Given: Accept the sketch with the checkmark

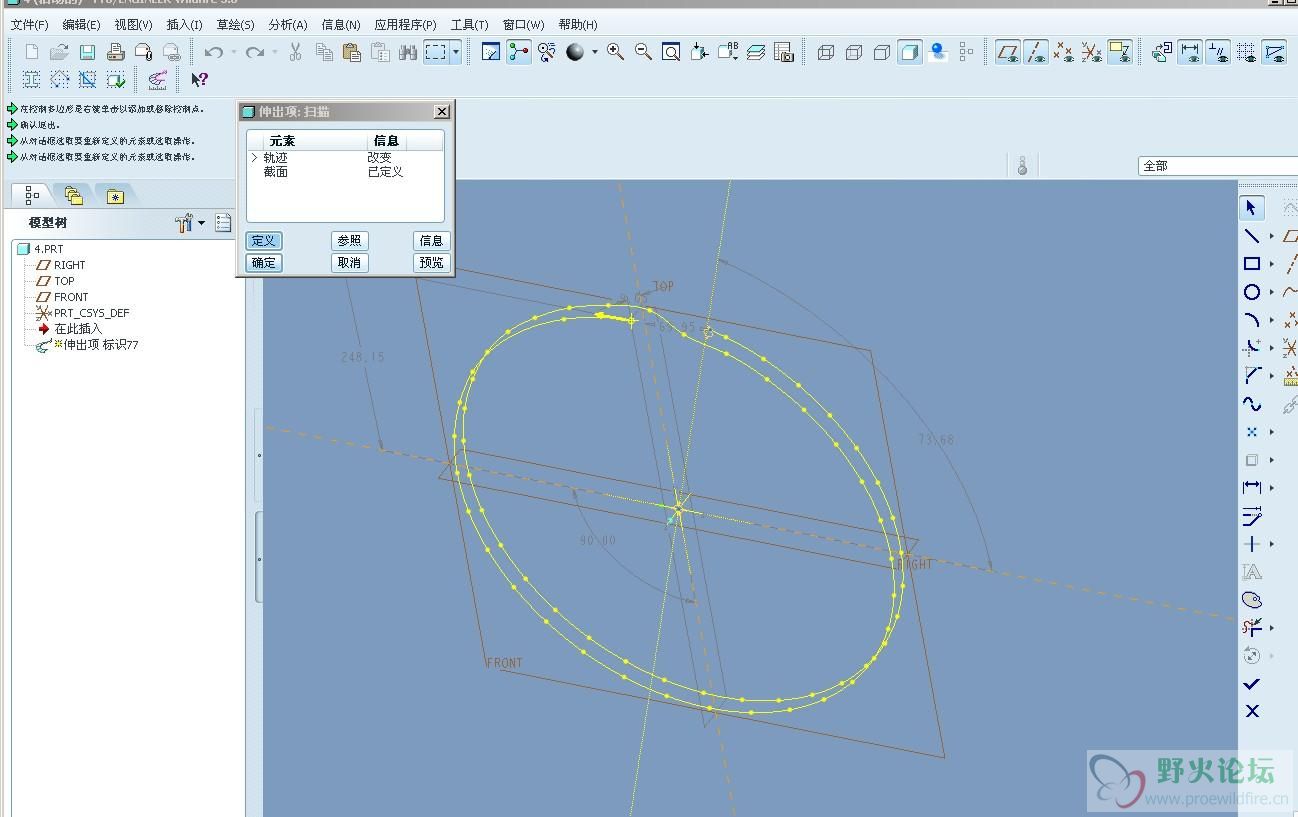Looking at the screenshot, I should point(1251,684).
